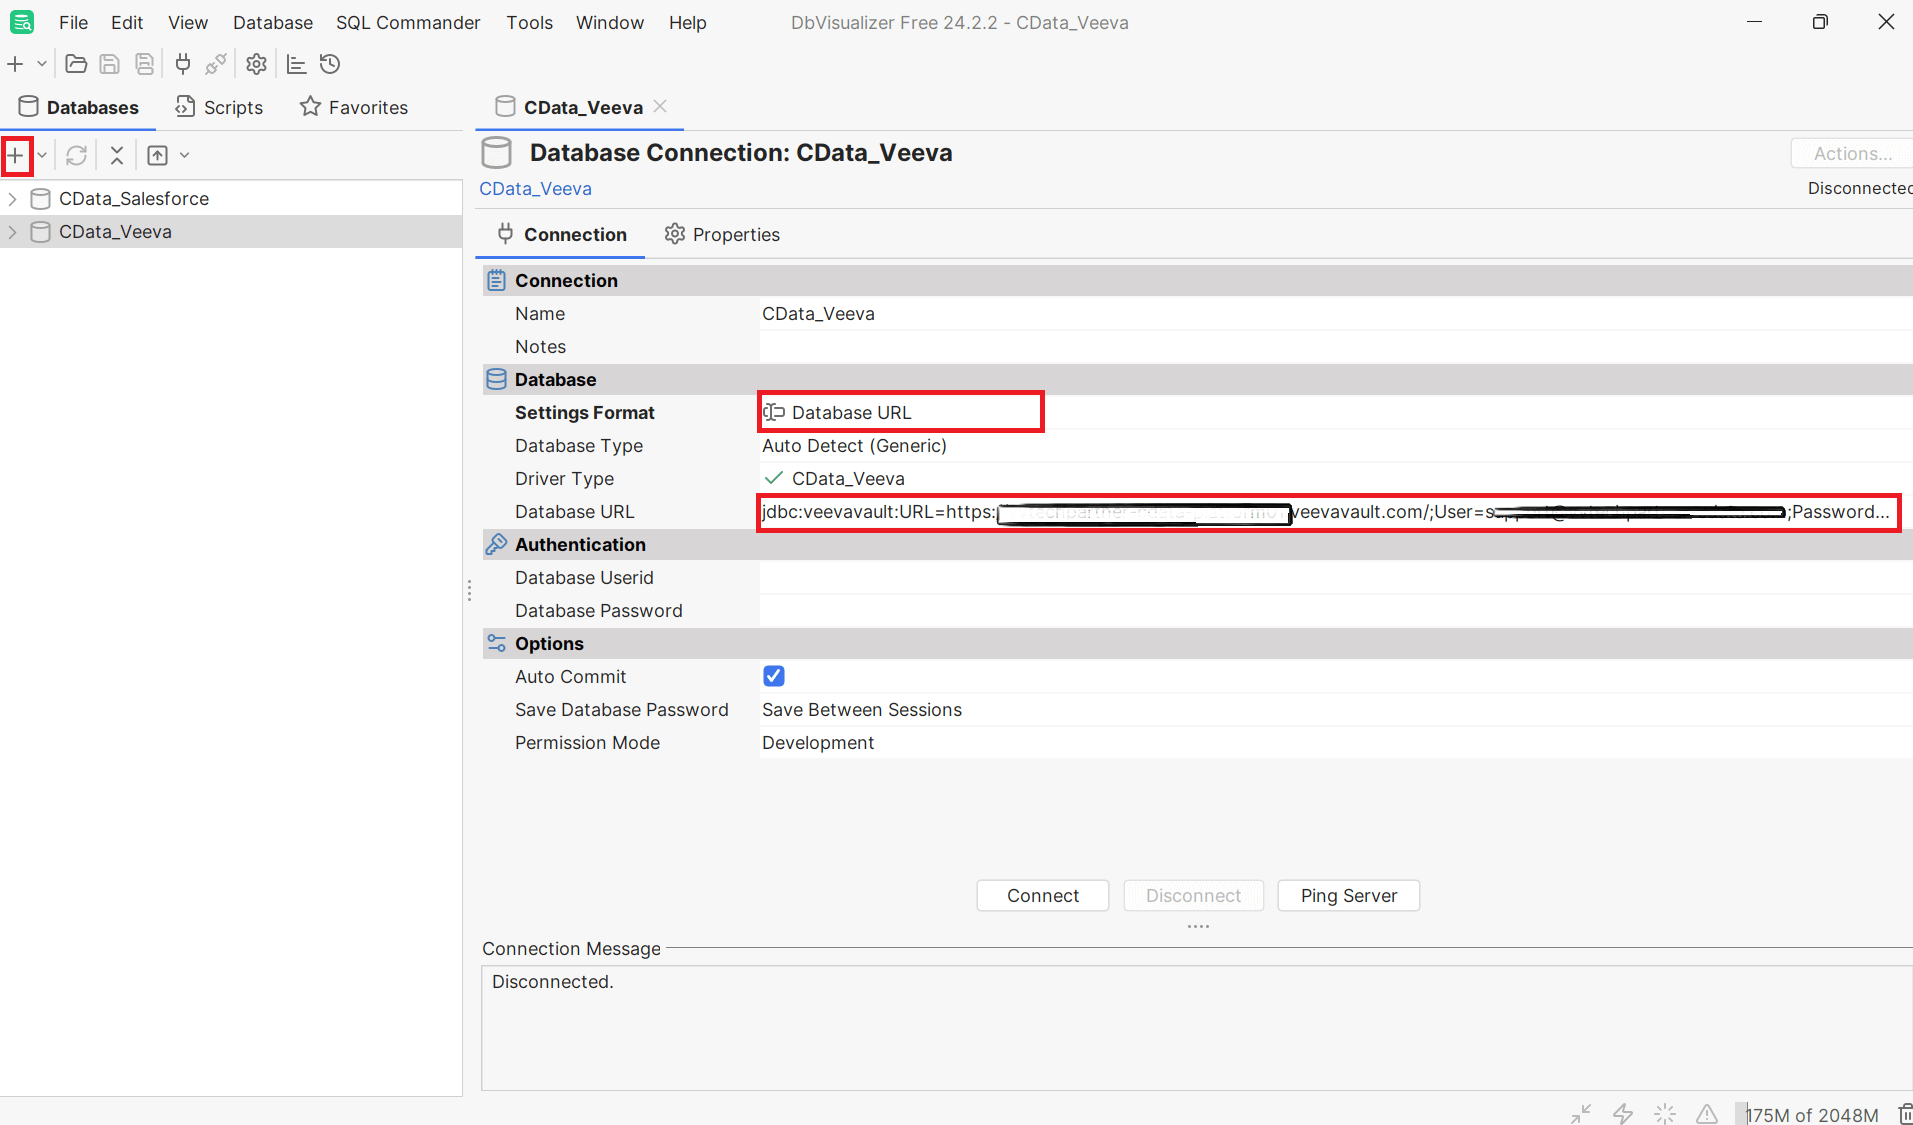Viewport: 1913px width, 1125px height.
Task: Click the history clock icon in the toolbar
Action: (330, 63)
